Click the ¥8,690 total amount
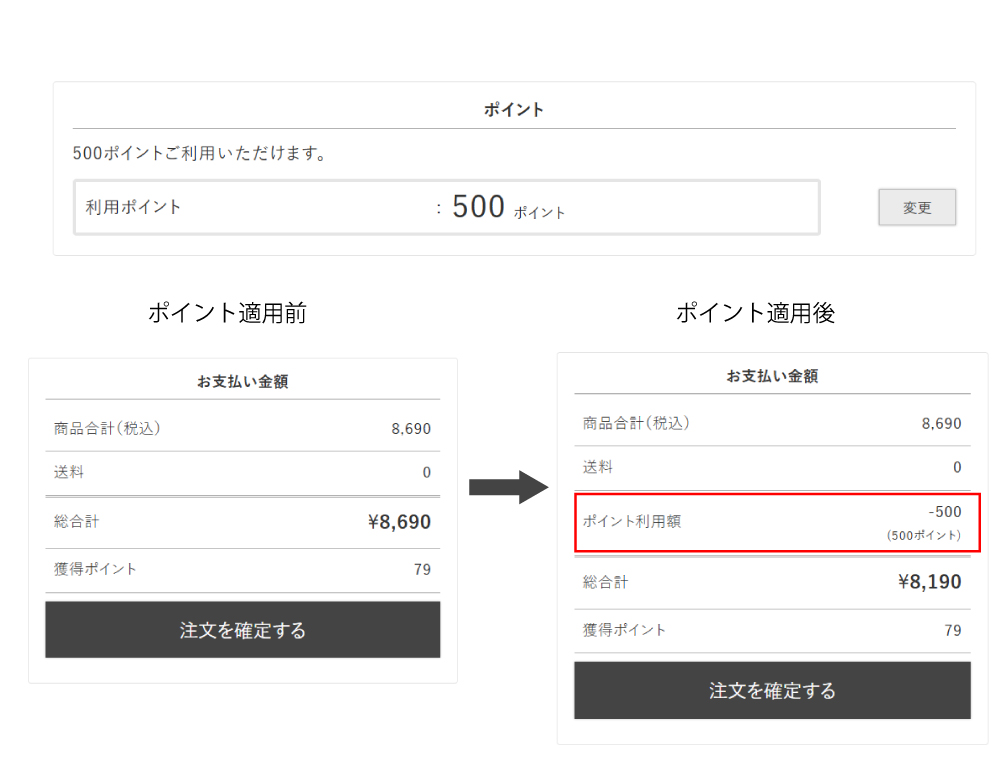This screenshot has height=763, width=1000. coord(399,522)
